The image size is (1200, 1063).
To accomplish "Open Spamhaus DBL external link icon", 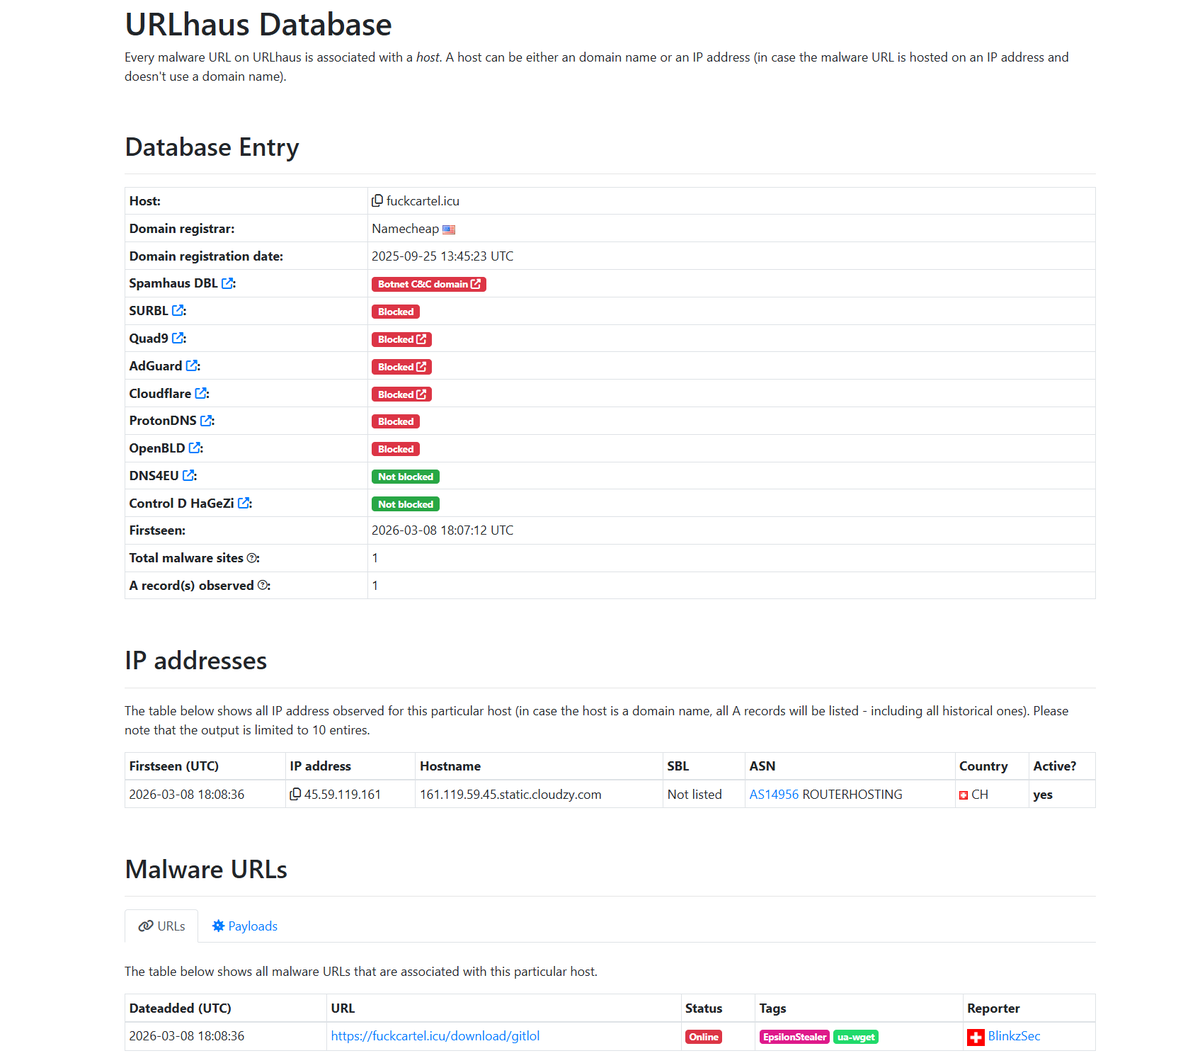I will pyautogui.click(x=228, y=284).
